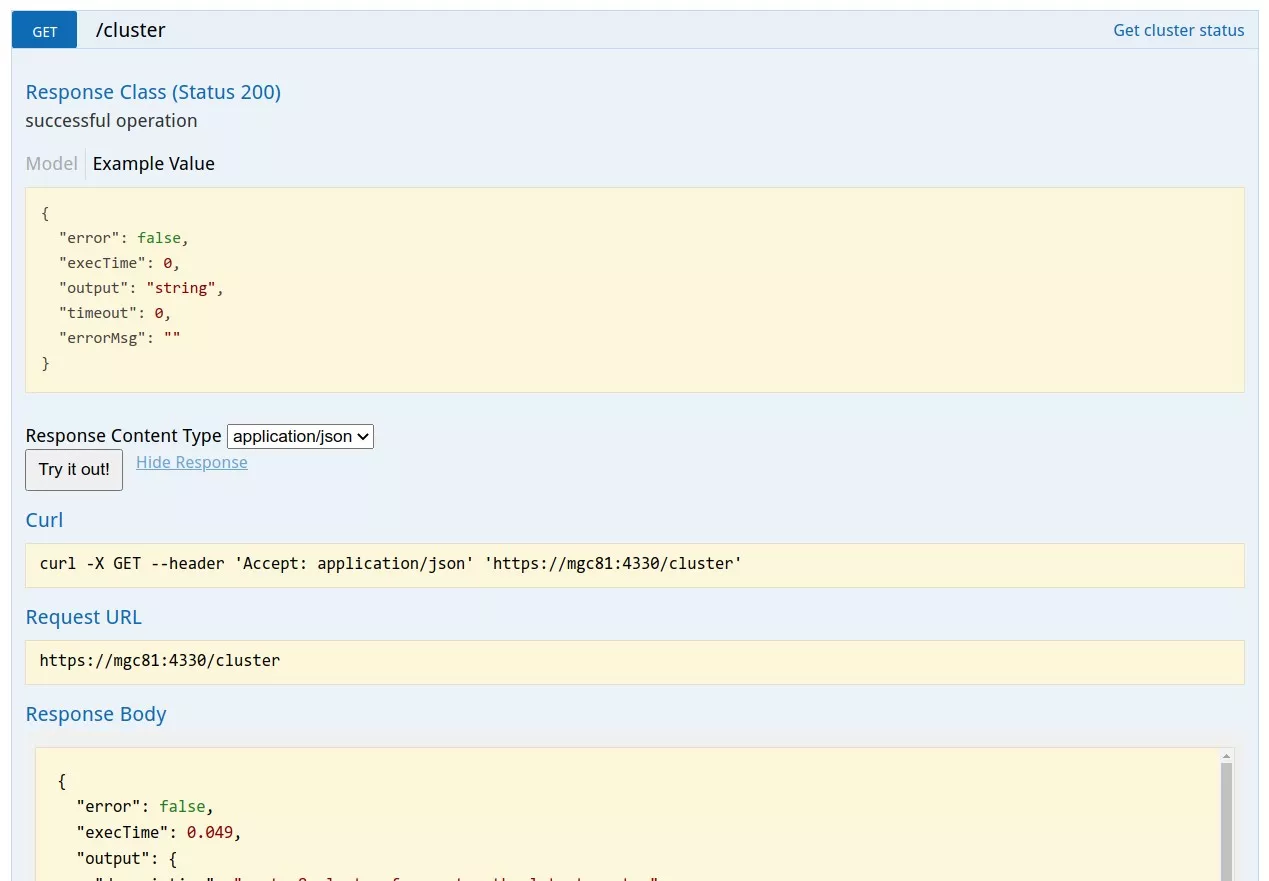Open the Get cluster status operation link

pyautogui.click(x=1178, y=30)
